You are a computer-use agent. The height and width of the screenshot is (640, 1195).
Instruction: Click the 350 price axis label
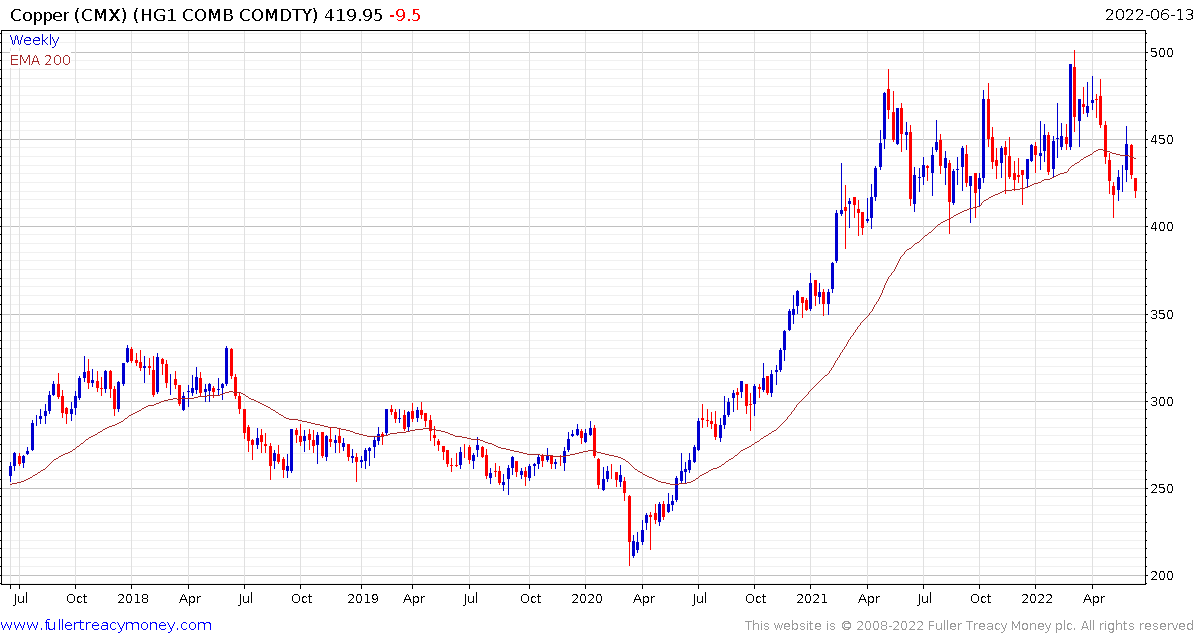(1162, 315)
